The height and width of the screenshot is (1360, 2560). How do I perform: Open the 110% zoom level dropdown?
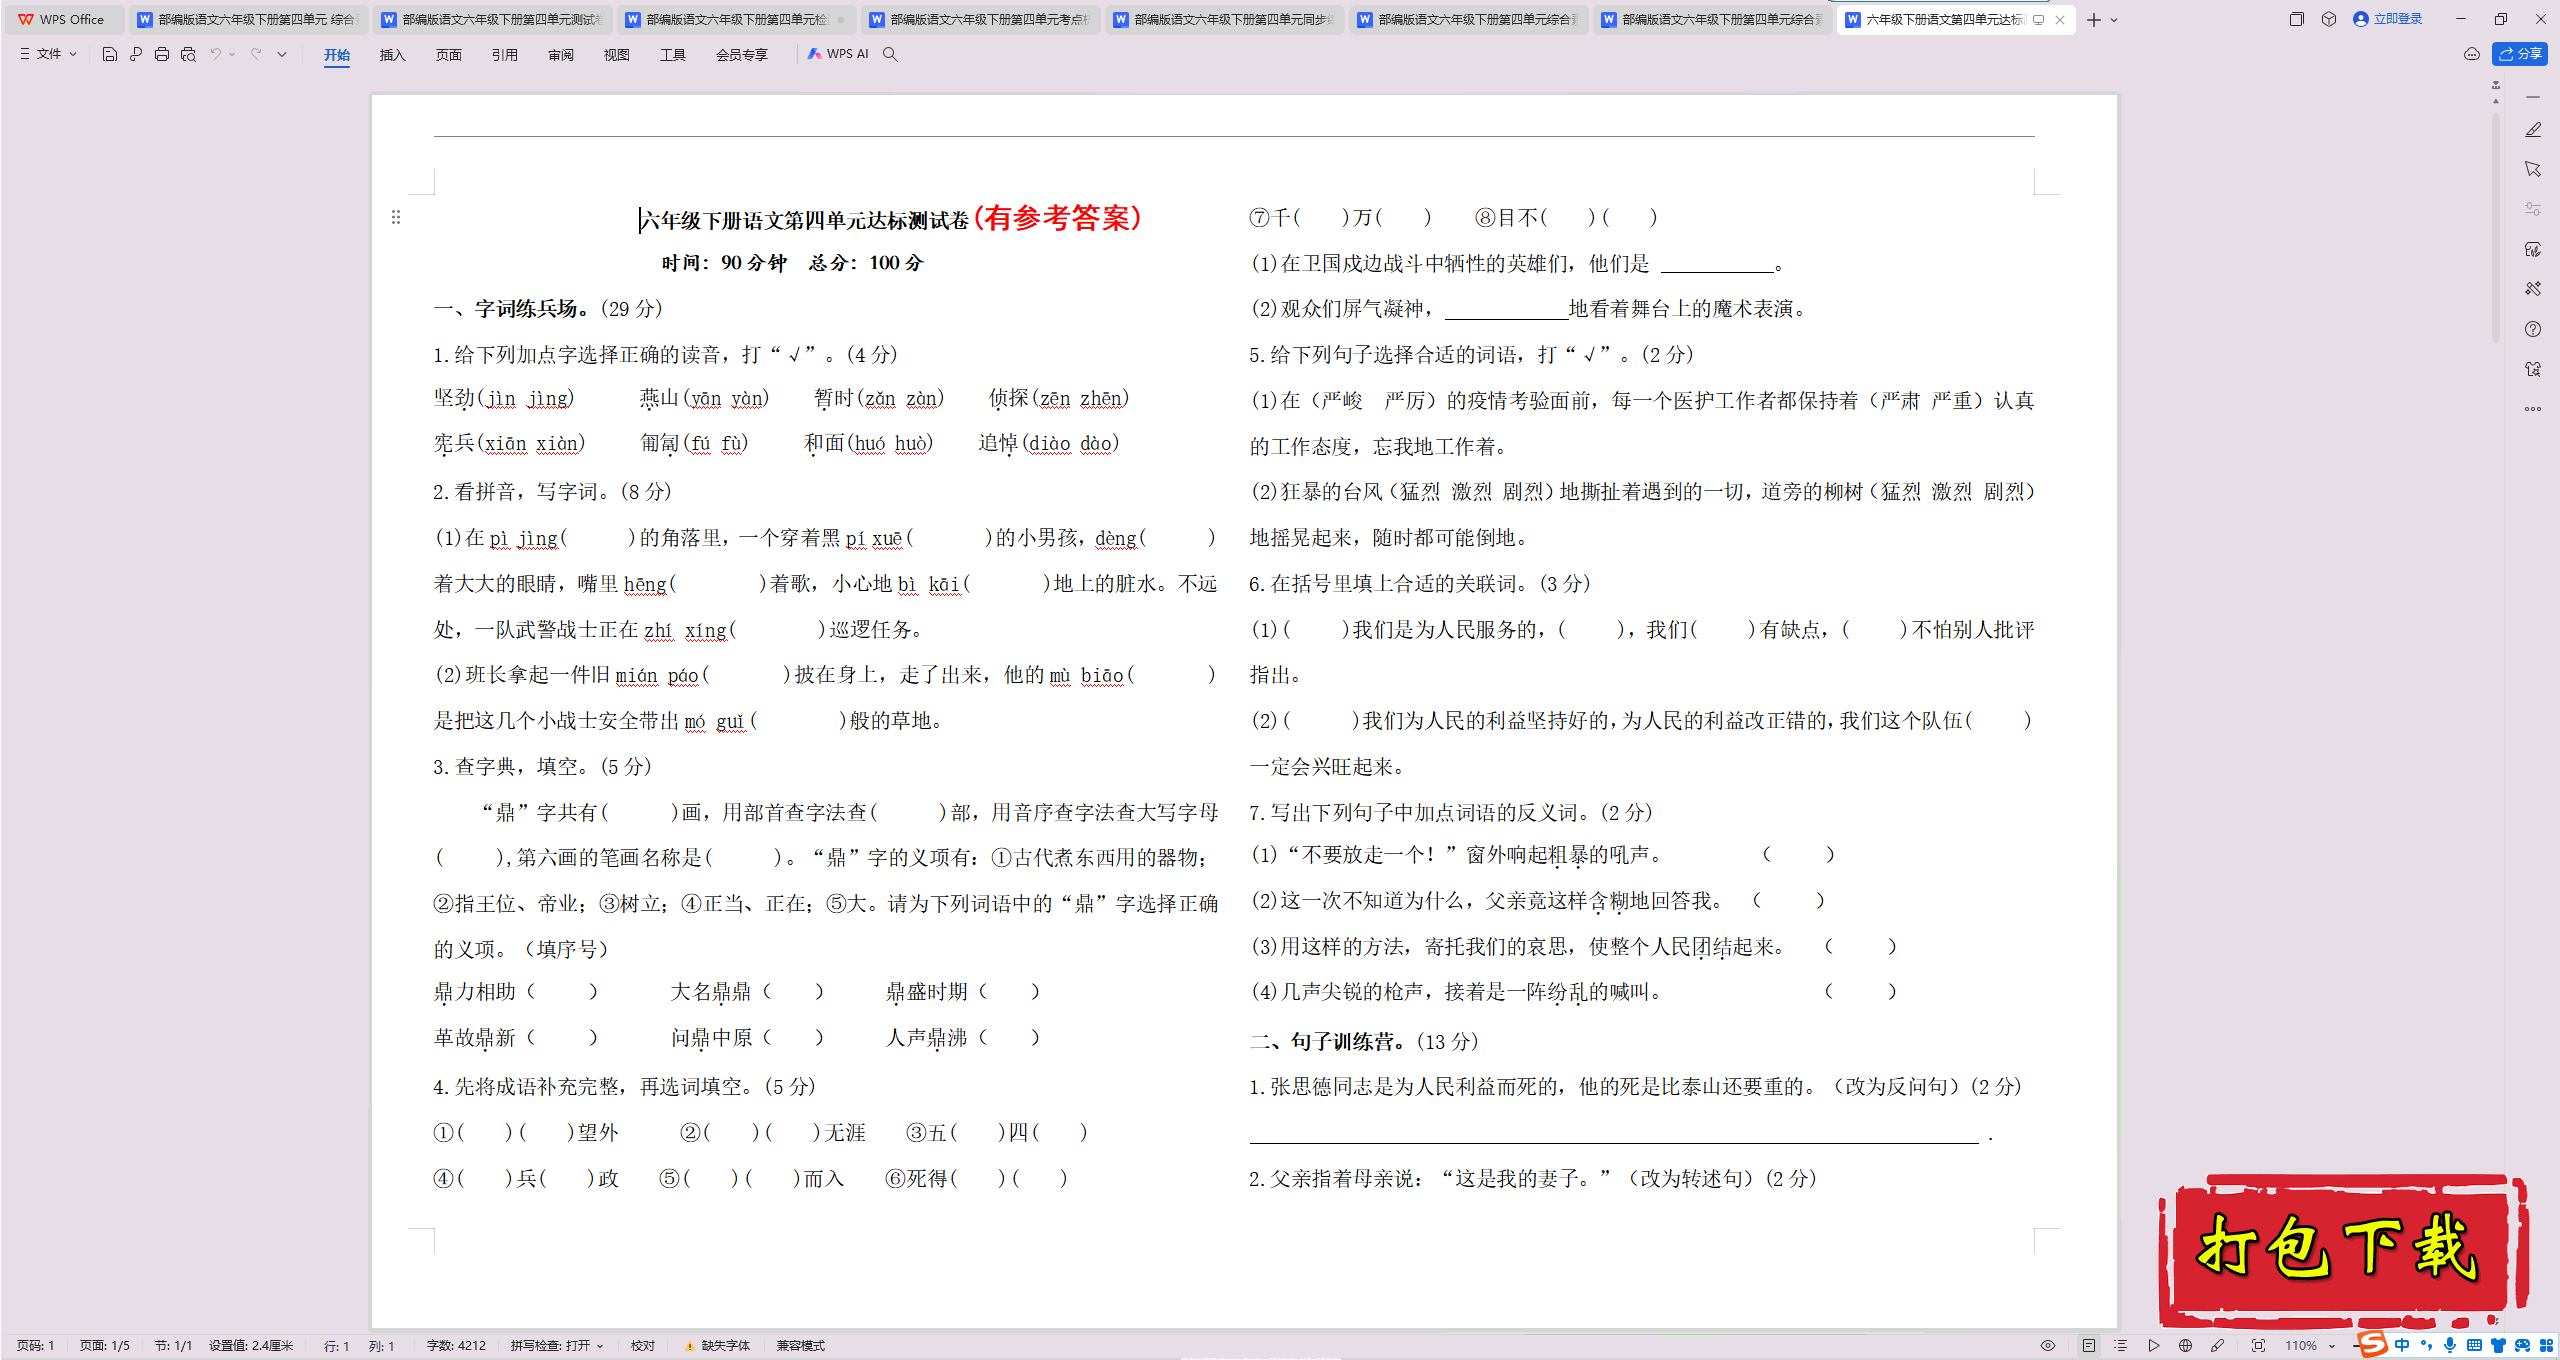coord(2310,1346)
